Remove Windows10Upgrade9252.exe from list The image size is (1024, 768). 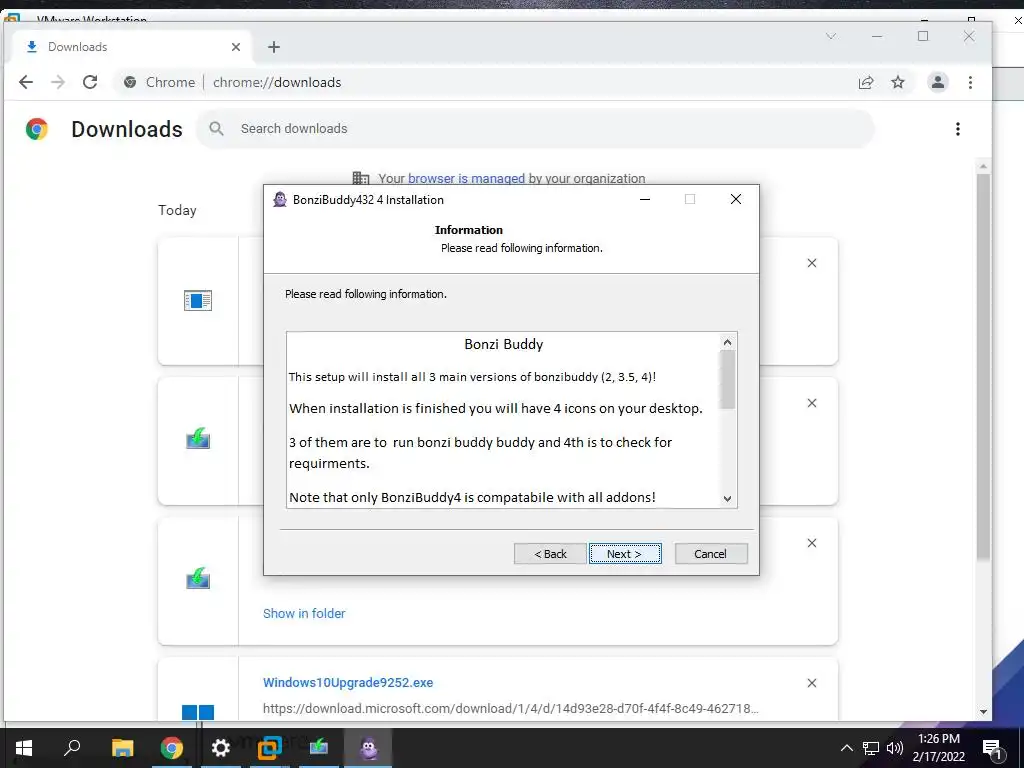pyautogui.click(x=812, y=683)
